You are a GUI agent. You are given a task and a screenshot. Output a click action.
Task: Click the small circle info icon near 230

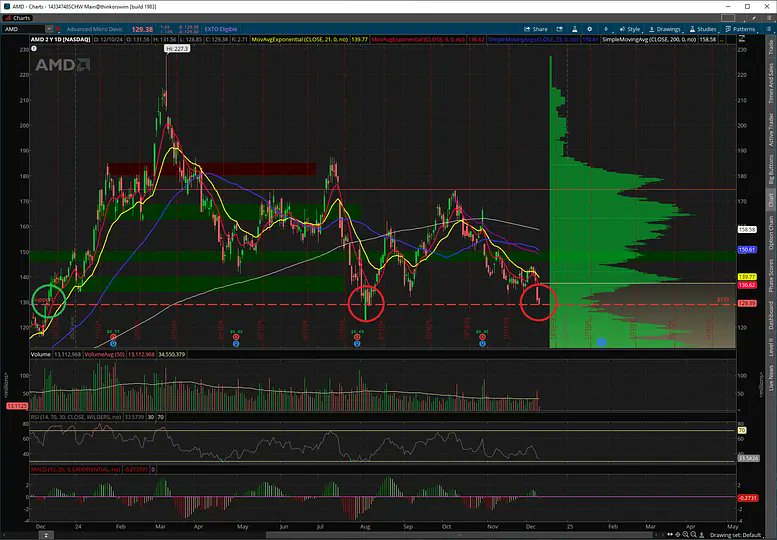(34, 49)
